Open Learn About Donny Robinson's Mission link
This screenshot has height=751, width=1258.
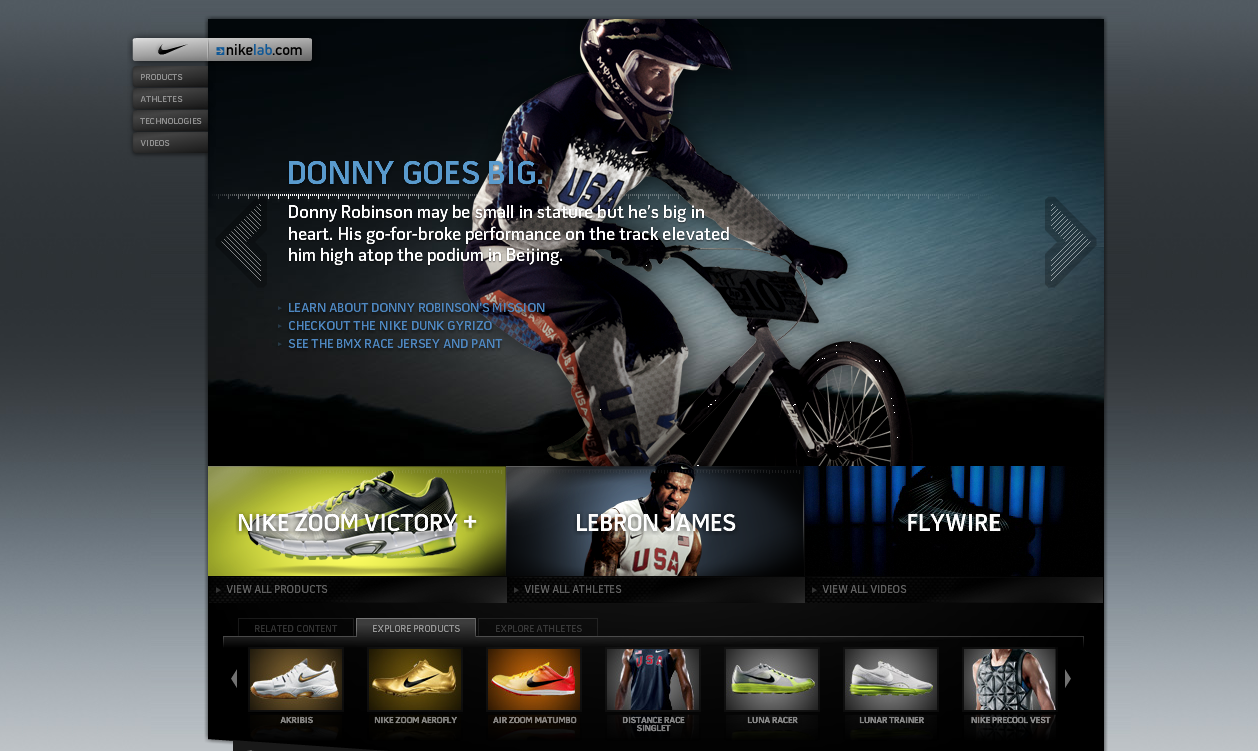pyautogui.click(x=416, y=308)
